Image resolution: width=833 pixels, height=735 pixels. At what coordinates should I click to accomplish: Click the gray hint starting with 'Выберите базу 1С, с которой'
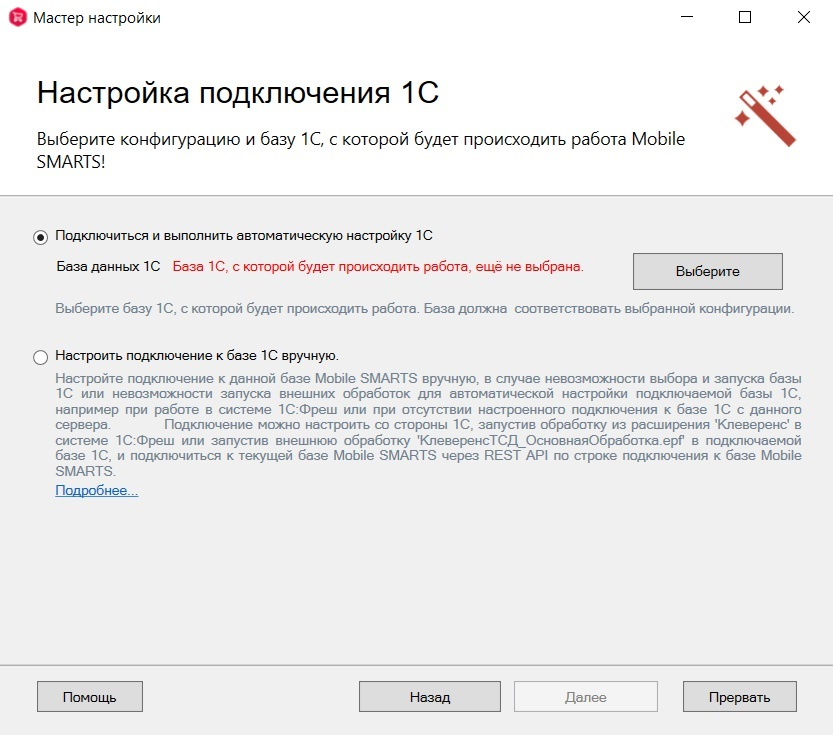pyautogui.click(x=424, y=309)
